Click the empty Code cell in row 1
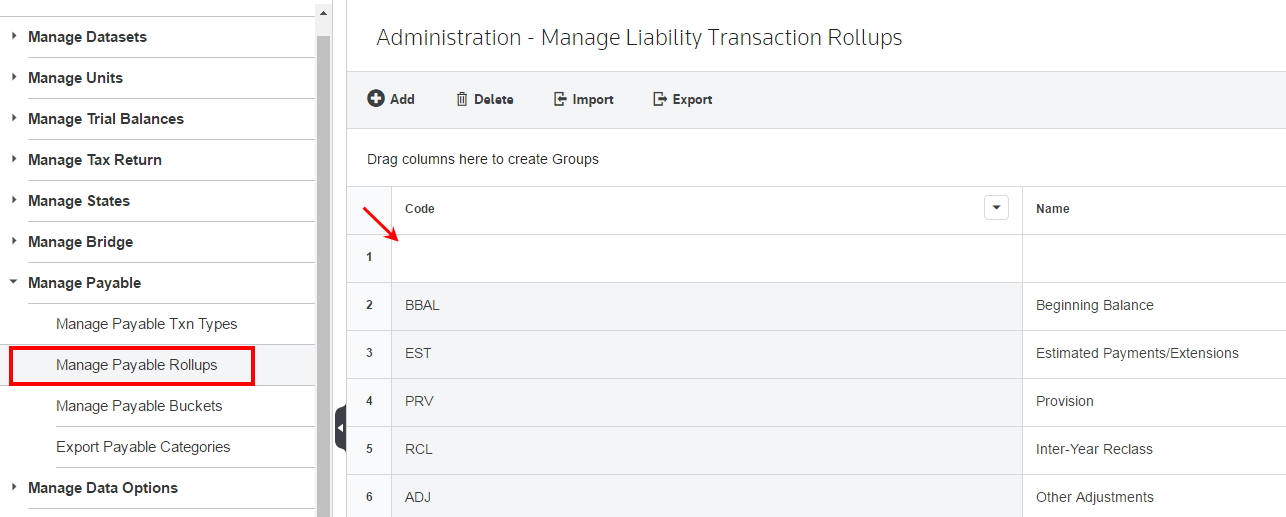This screenshot has width=1286, height=517. (706, 258)
